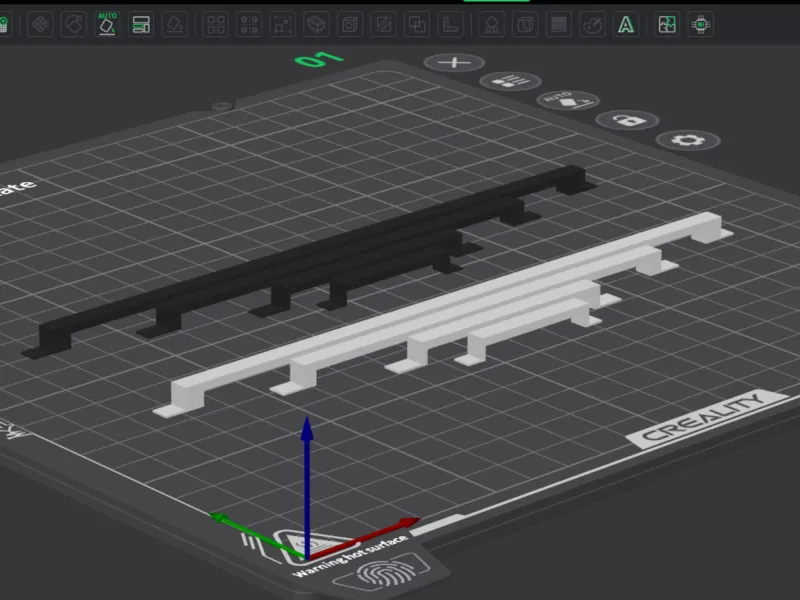Toggle the plate lock icon

pos(628,120)
